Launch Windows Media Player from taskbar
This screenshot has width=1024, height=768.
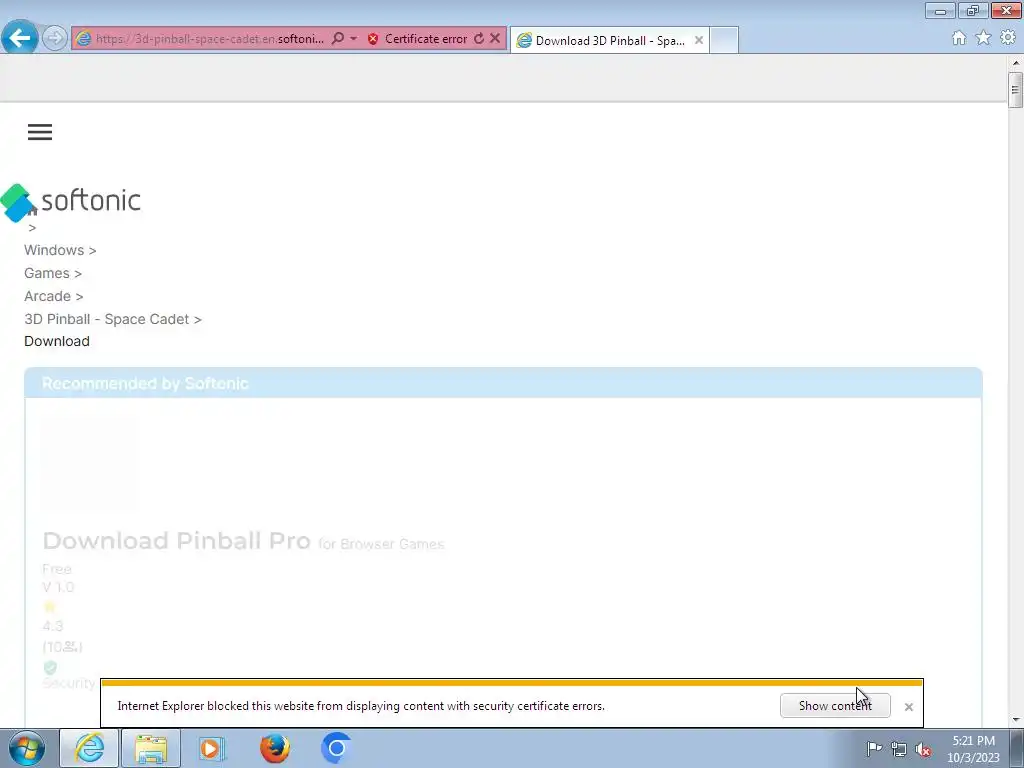point(211,748)
